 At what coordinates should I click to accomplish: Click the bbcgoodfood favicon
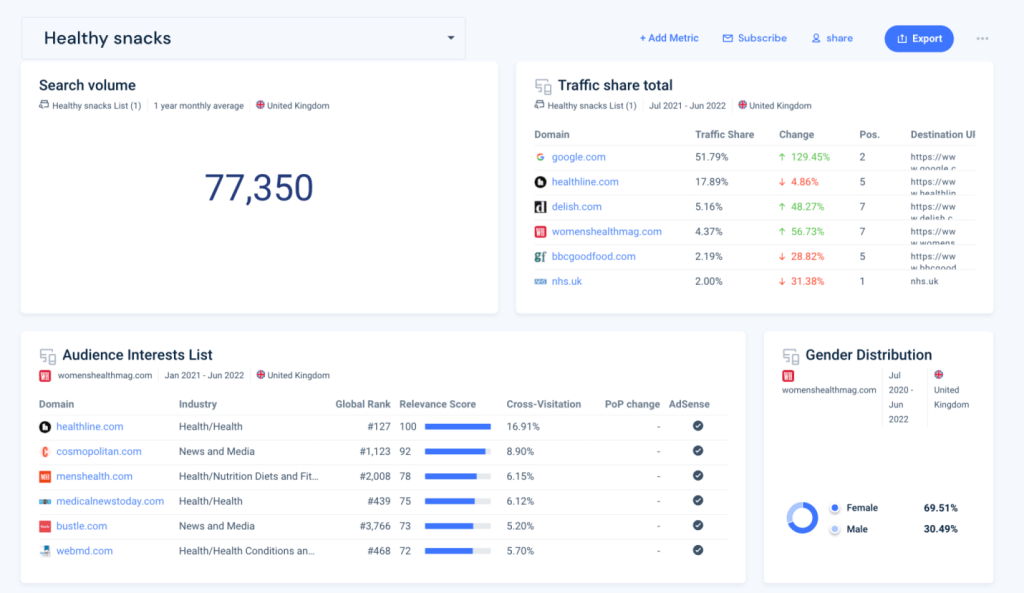[540, 257]
